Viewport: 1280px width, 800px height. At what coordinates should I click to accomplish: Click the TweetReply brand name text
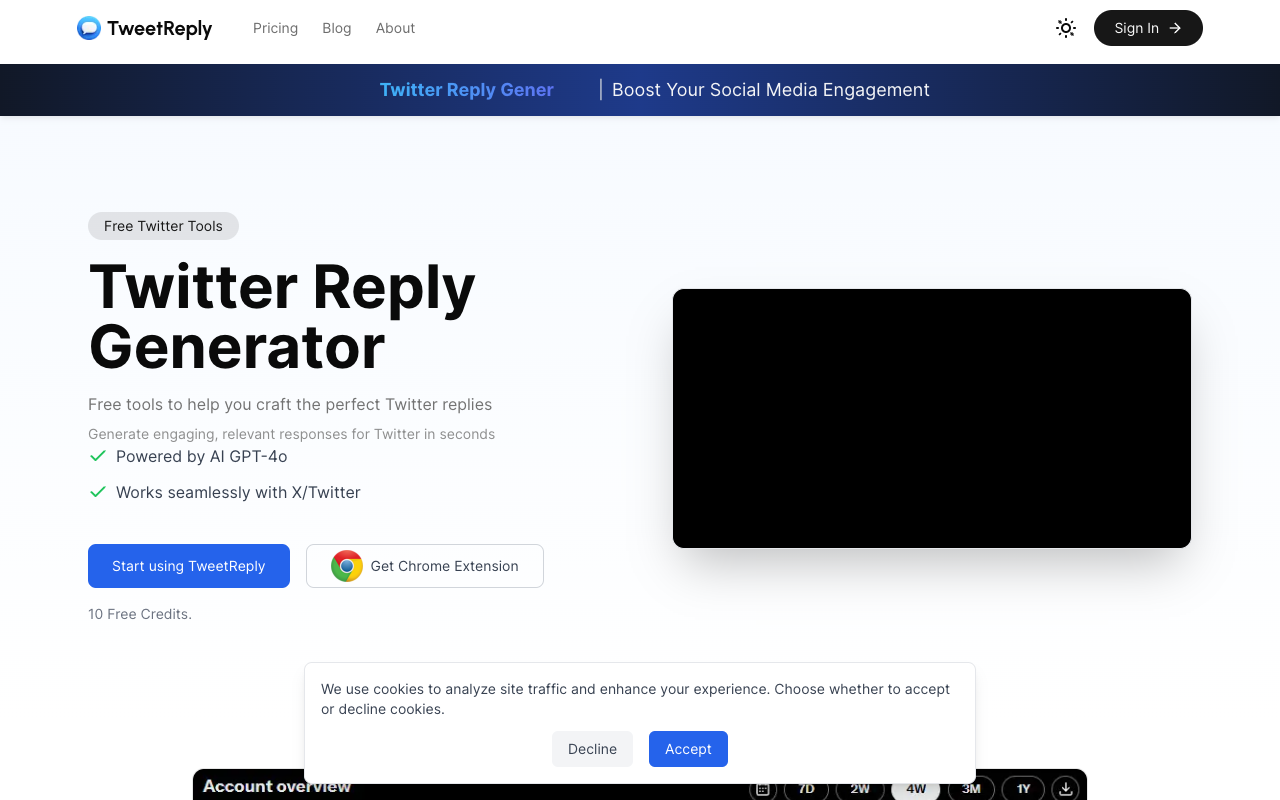point(160,28)
